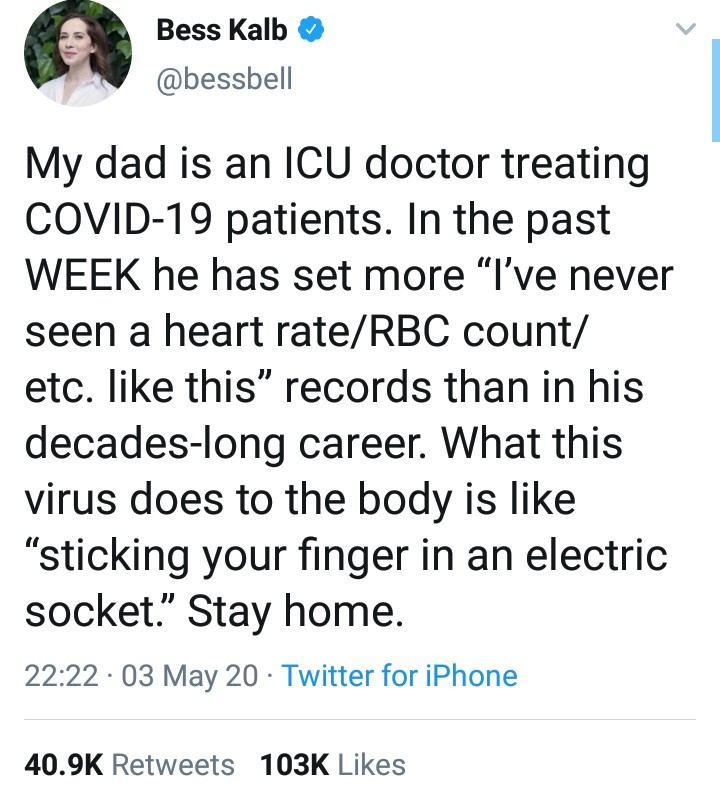
Task: Open the Twitter for iPhone source link
Action: click(x=400, y=676)
